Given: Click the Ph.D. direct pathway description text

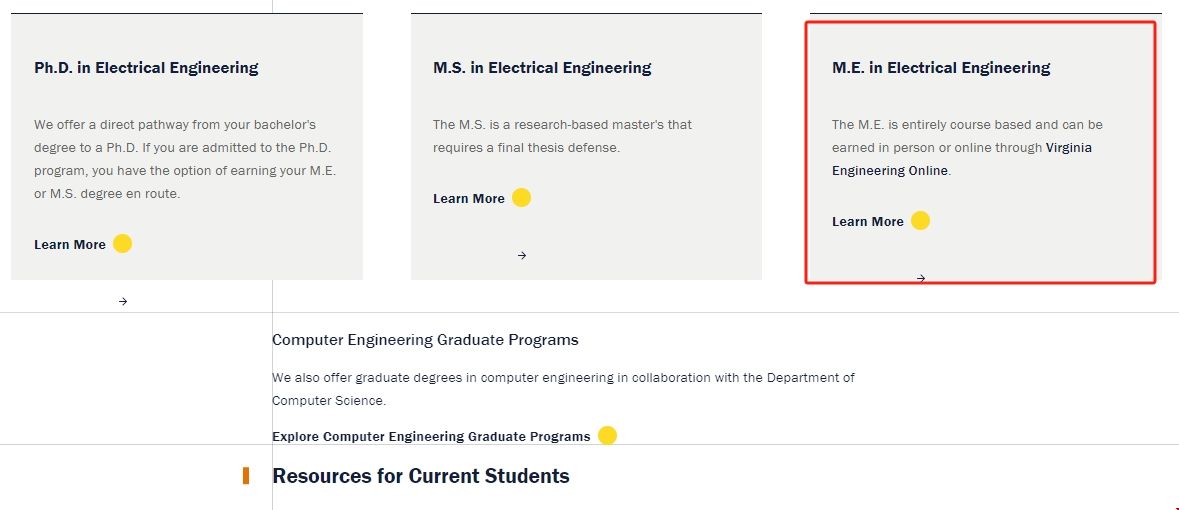Looking at the screenshot, I should 185,159.
